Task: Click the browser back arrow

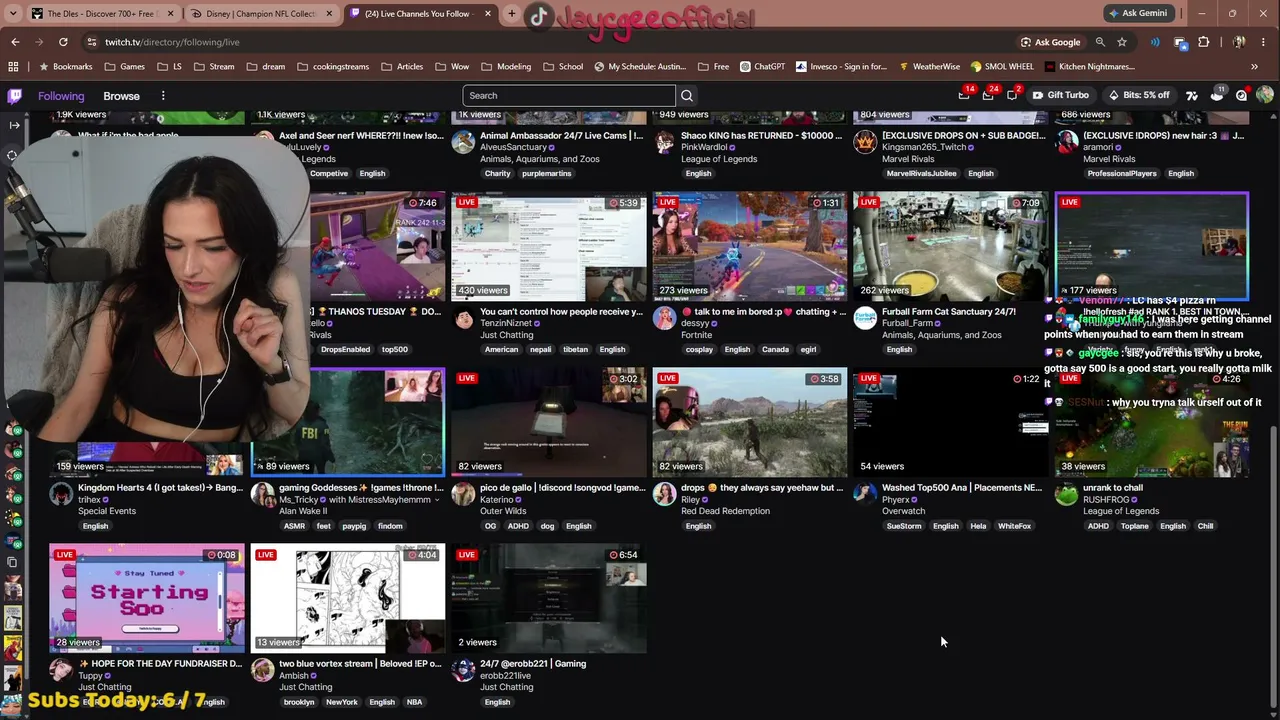Action: [x=15, y=42]
